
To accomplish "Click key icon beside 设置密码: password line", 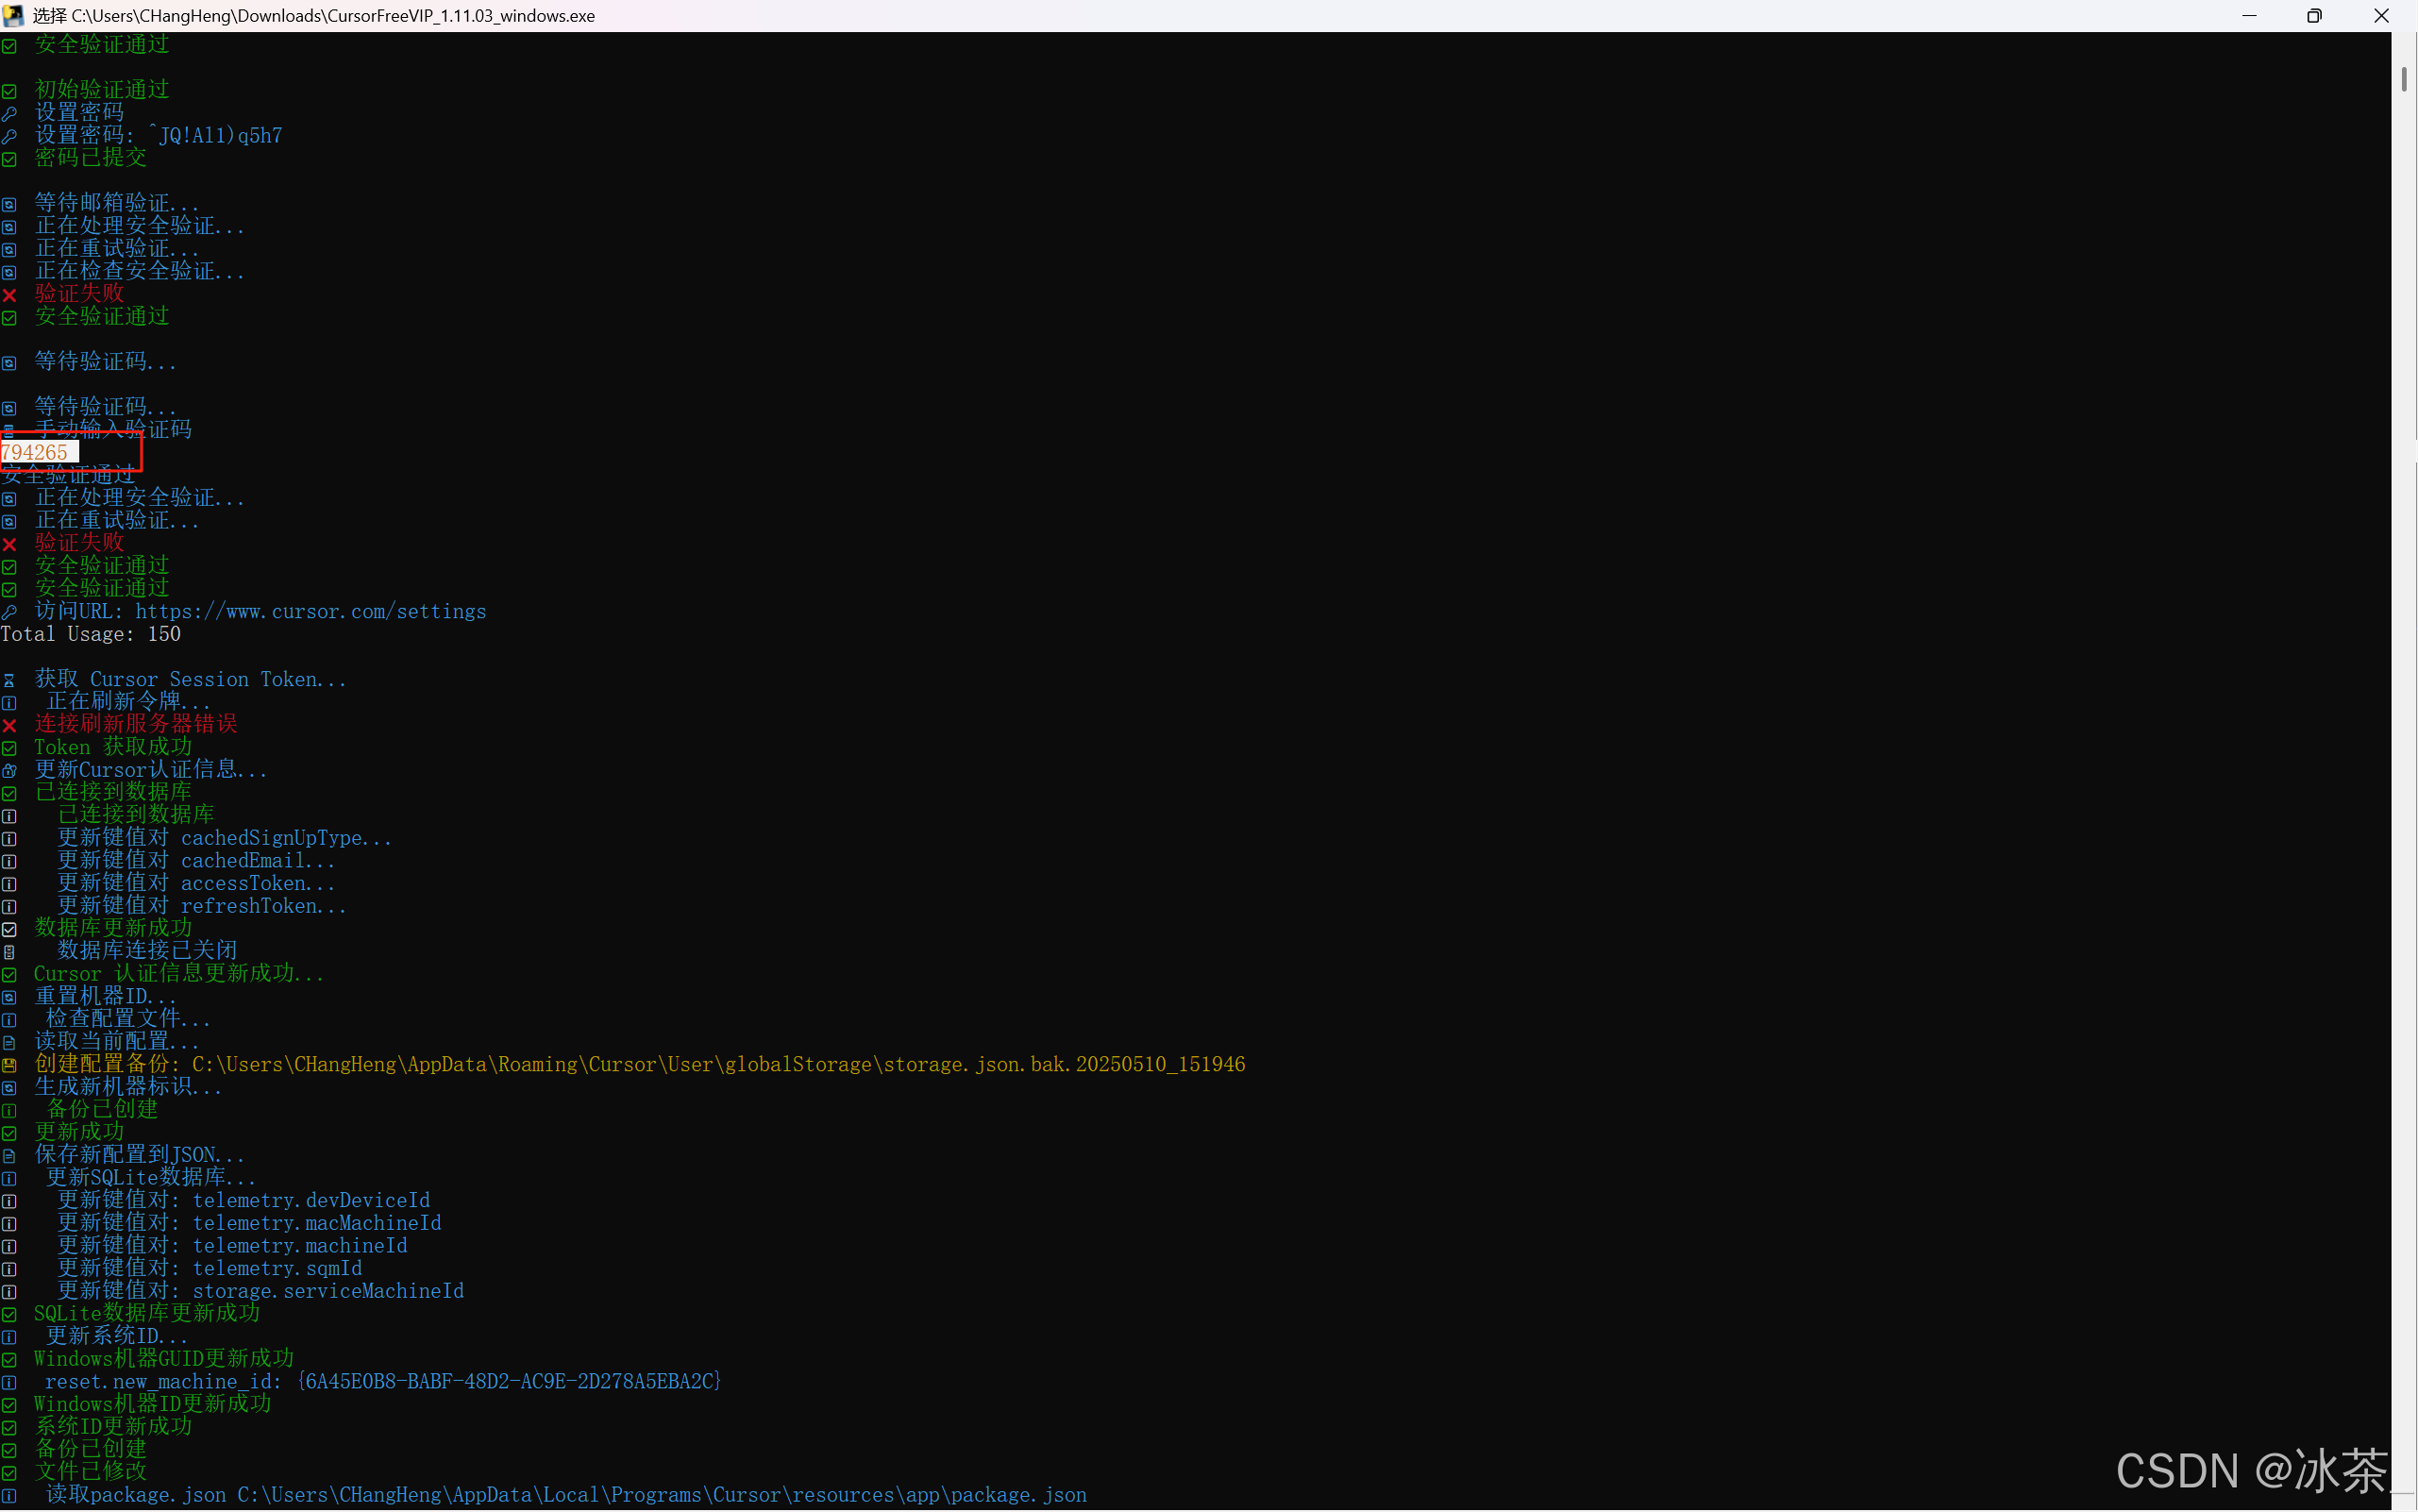I will pyautogui.click(x=9, y=136).
